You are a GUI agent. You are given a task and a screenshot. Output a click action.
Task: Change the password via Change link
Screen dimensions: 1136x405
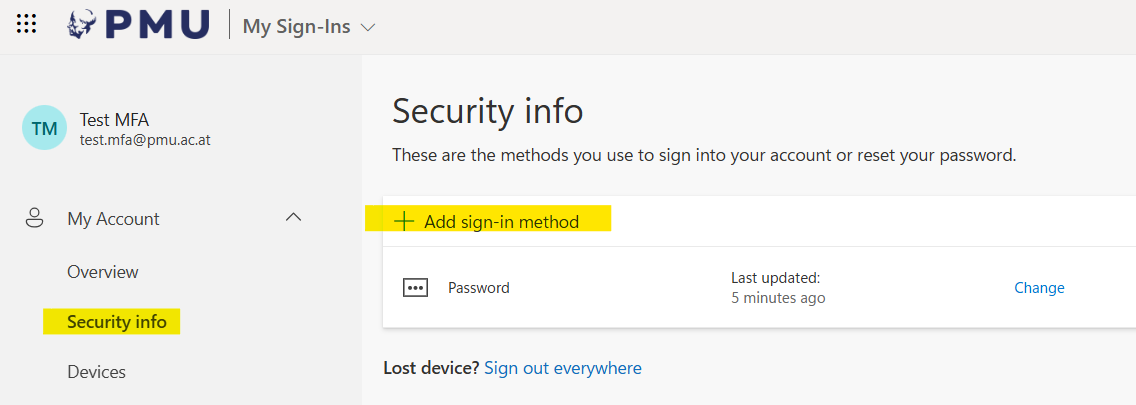coord(1039,288)
